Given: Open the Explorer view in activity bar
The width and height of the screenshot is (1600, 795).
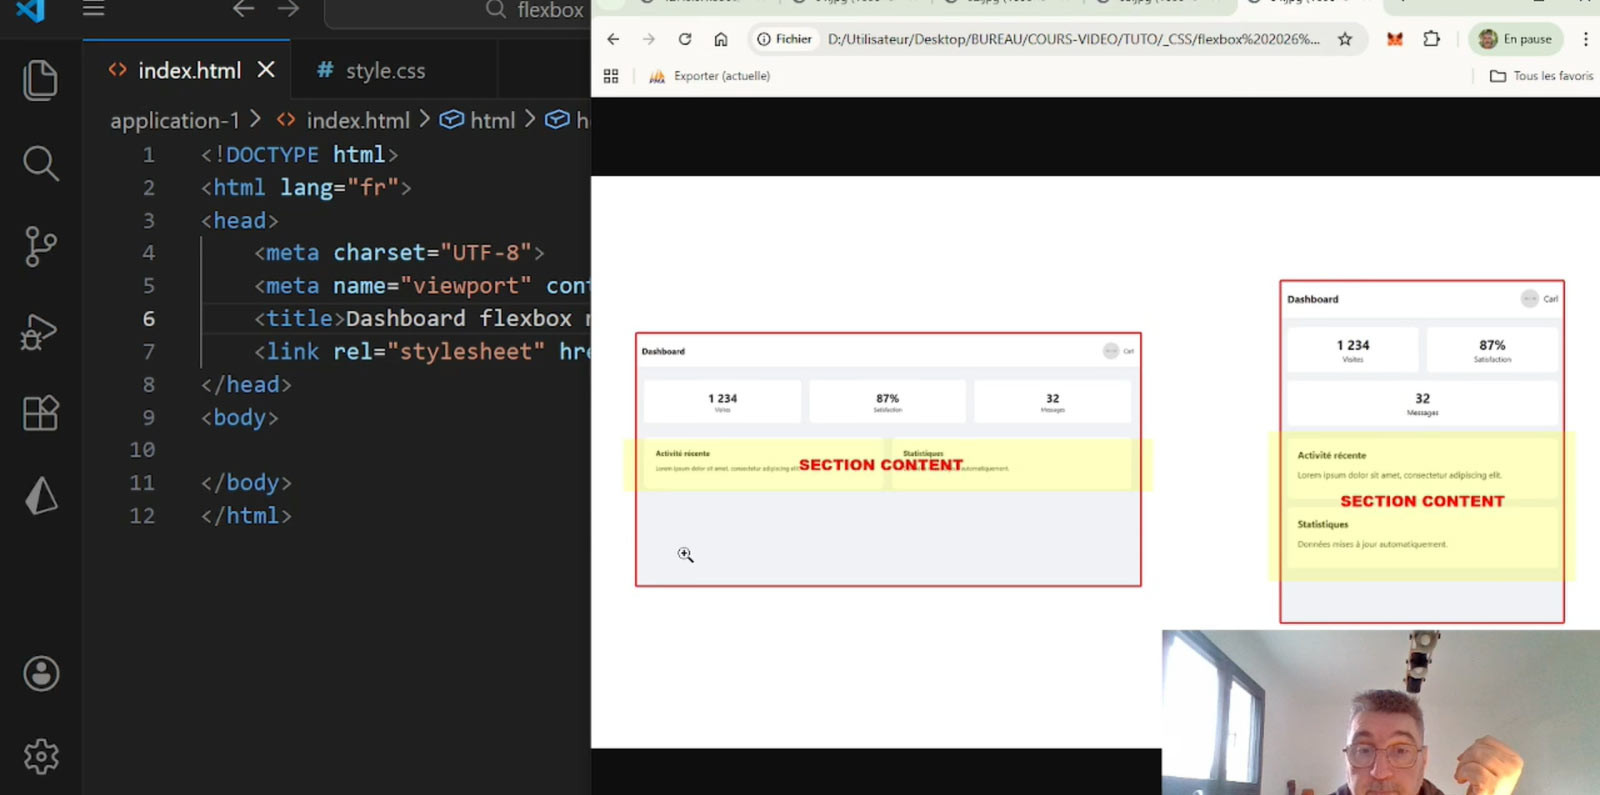Looking at the screenshot, I should pos(40,80).
